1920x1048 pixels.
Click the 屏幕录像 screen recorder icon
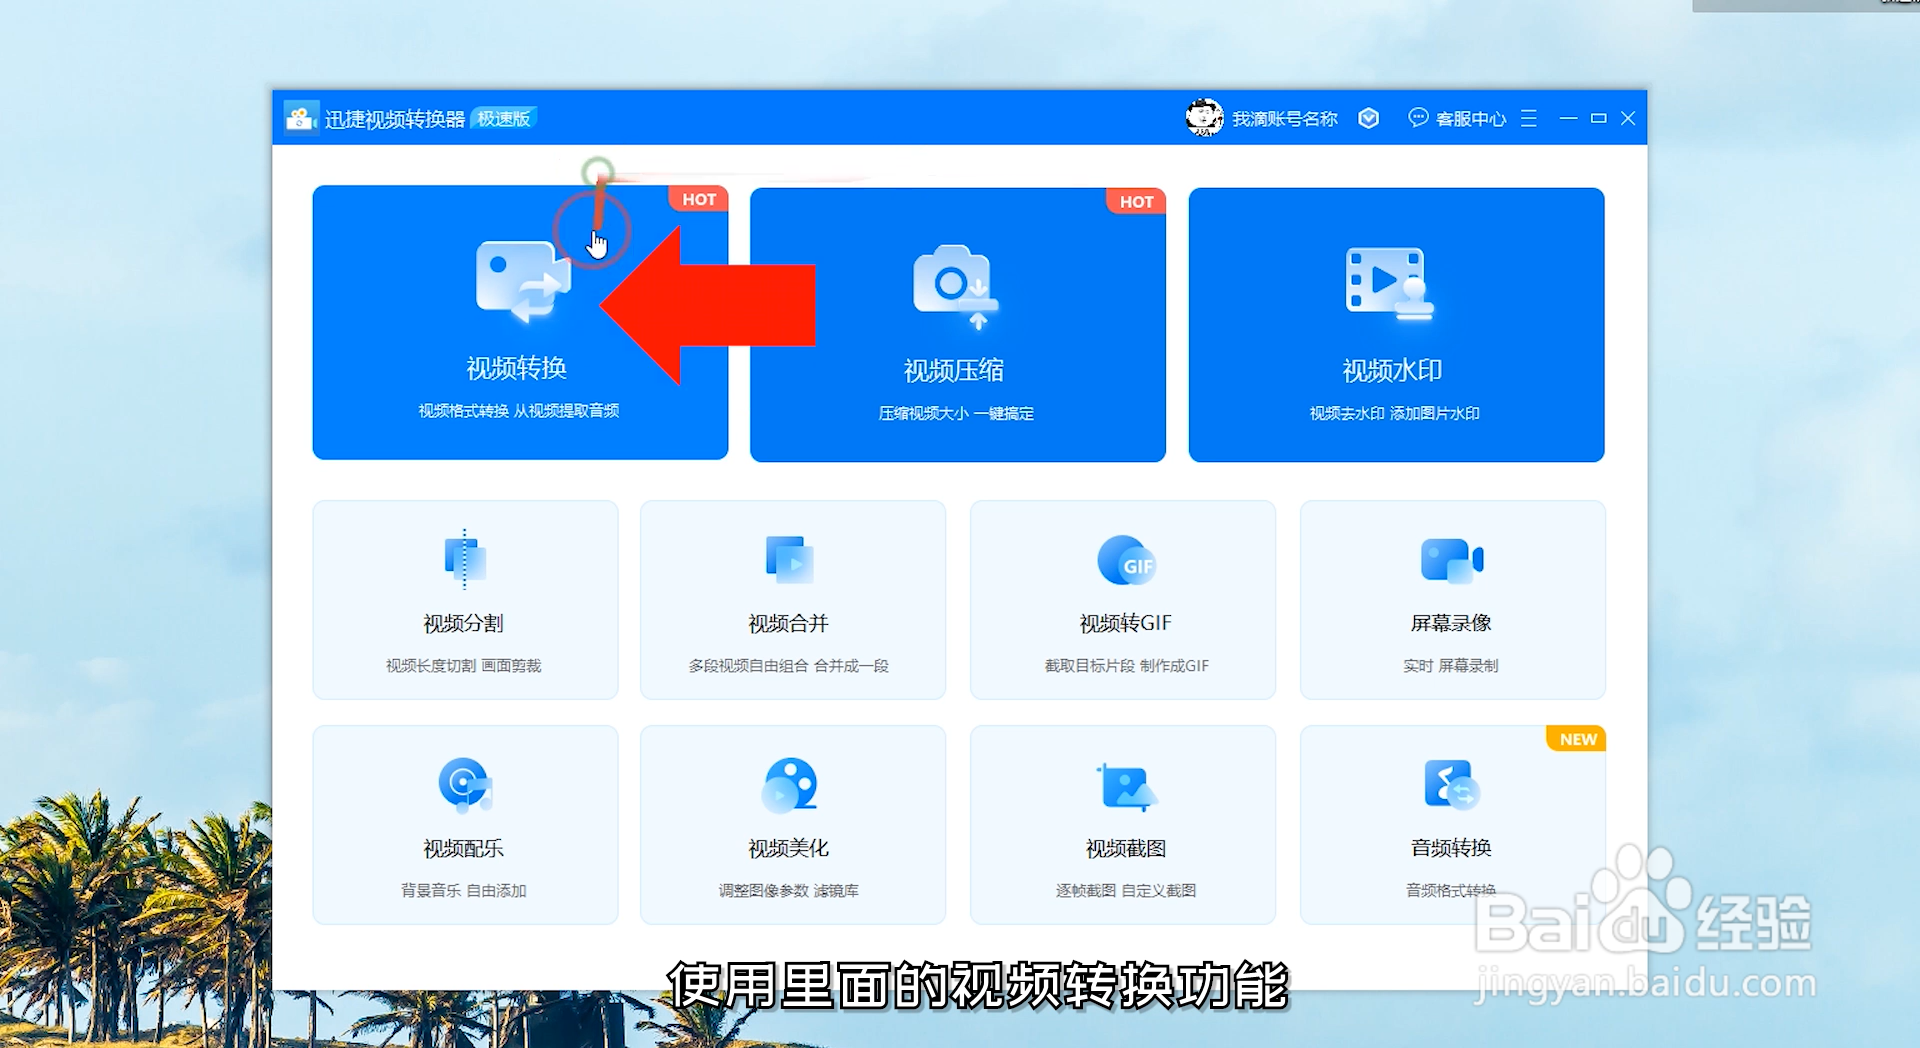1452,560
